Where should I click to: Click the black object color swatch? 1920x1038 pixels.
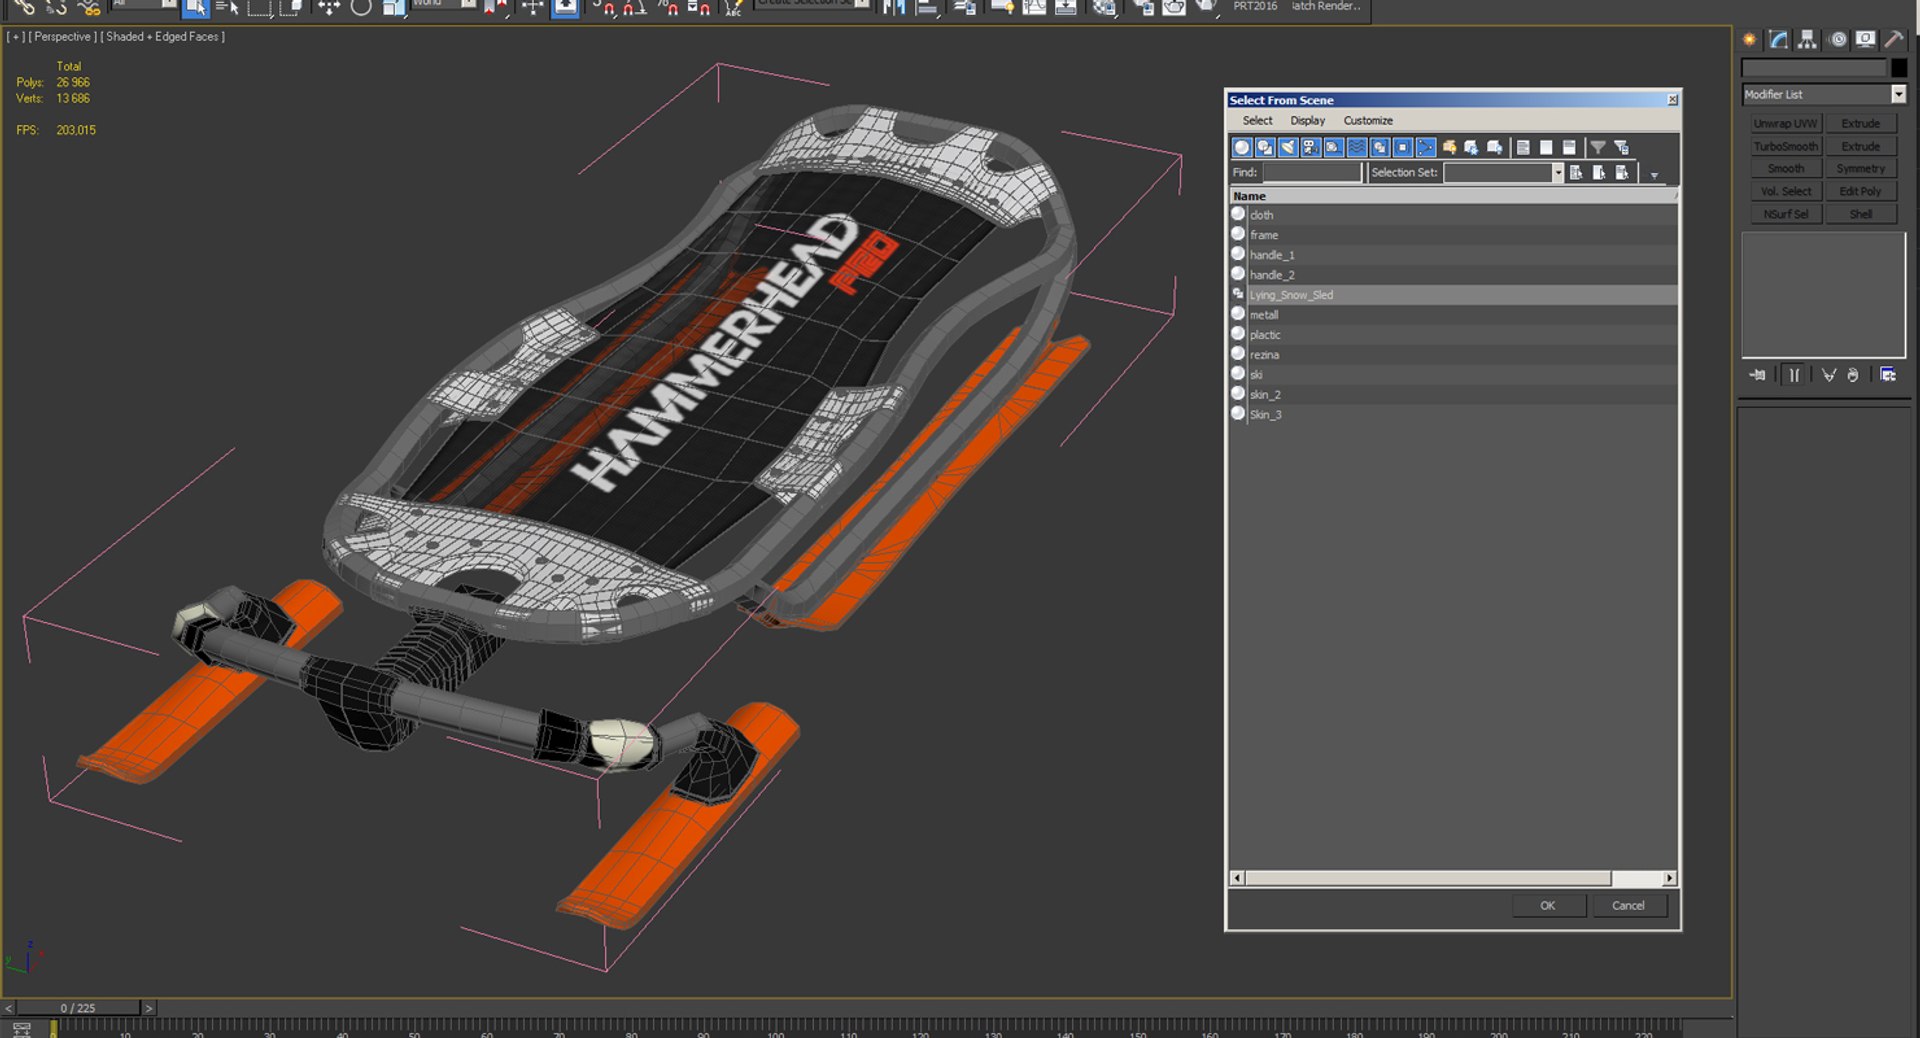tap(1899, 68)
